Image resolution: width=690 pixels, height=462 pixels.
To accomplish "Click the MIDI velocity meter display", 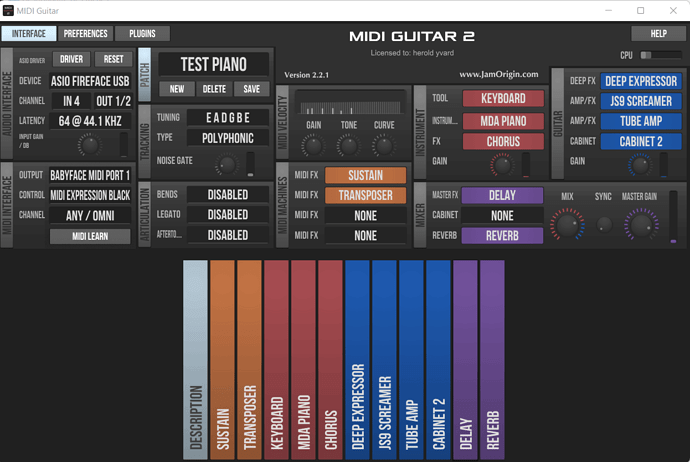I will pos(351,103).
